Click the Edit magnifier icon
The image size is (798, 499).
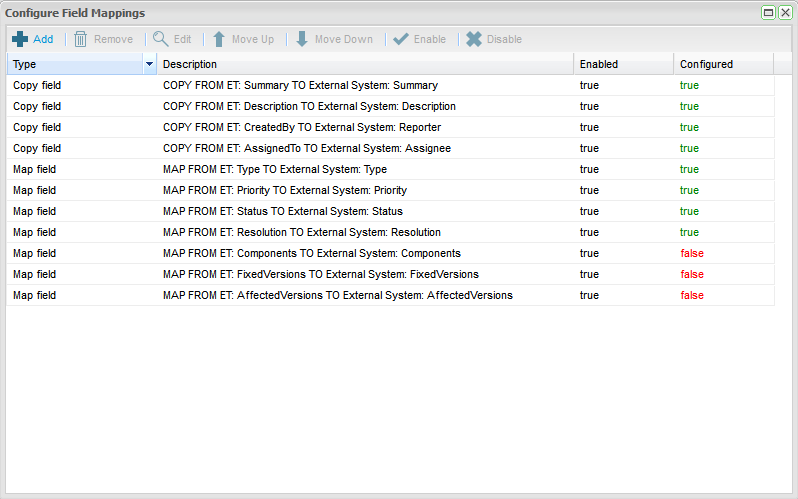160,39
